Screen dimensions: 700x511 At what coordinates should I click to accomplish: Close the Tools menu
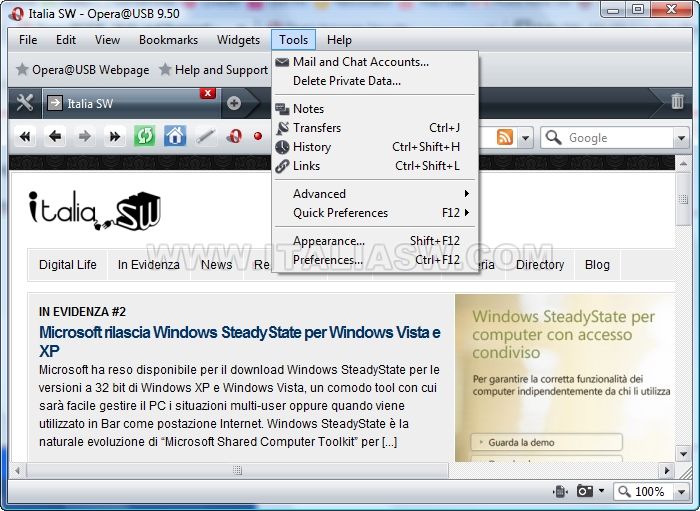tap(293, 40)
